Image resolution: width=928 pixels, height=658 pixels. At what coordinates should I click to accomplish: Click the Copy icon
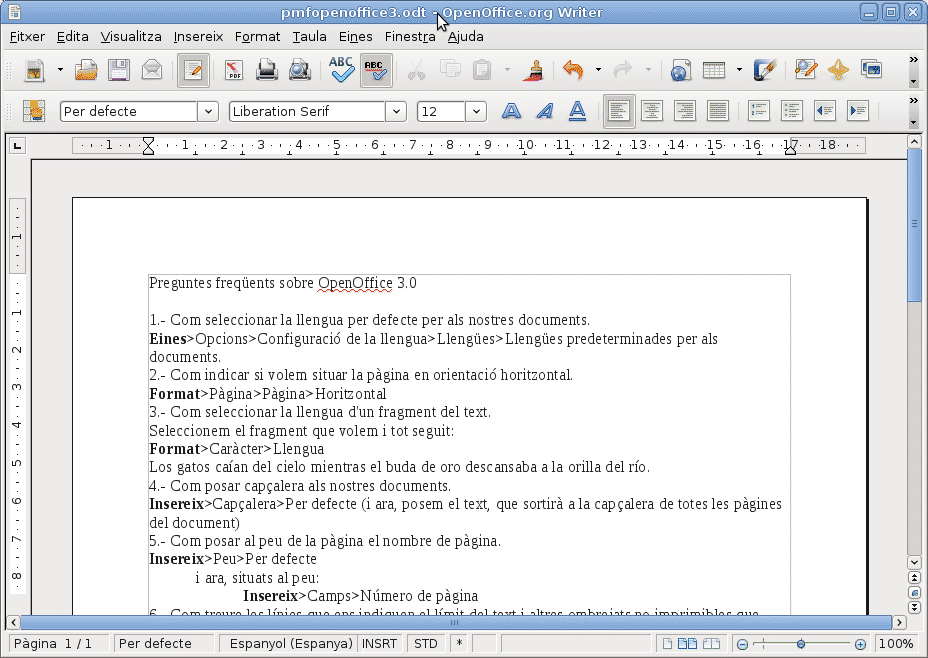[450, 70]
